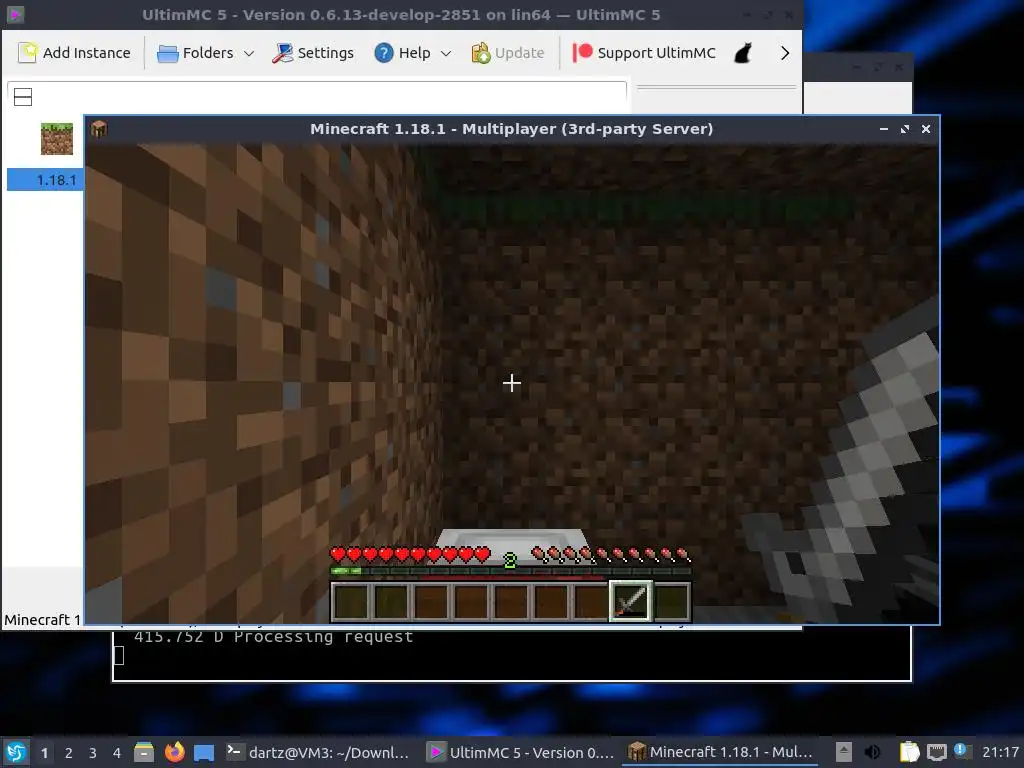Click the update notifier tray icon
The width and height of the screenshot is (1024, 768).
click(x=961, y=751)
